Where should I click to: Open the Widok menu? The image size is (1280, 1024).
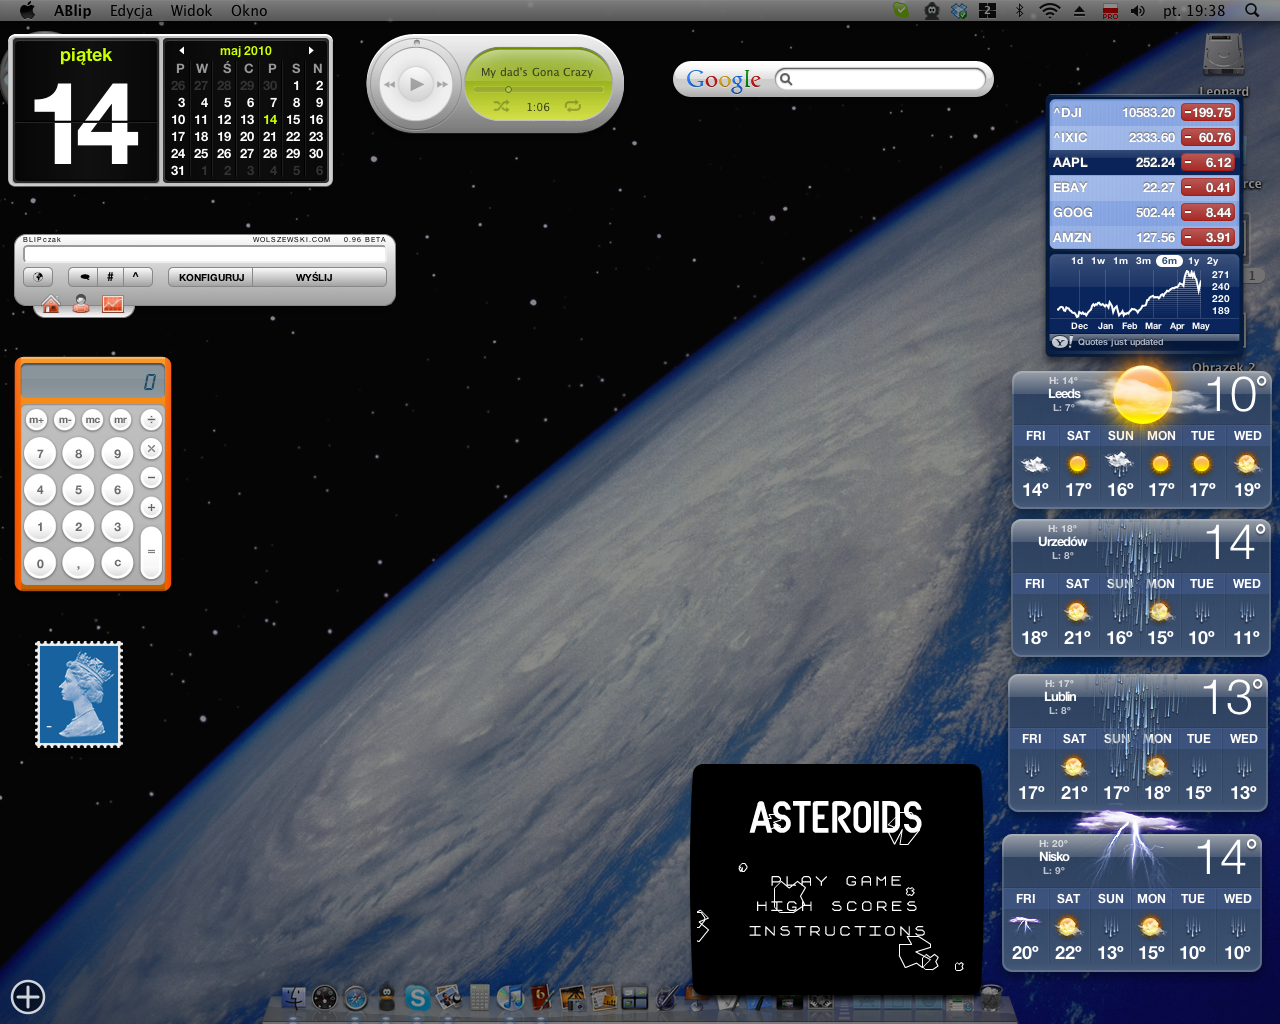click(x=191, y=11)
